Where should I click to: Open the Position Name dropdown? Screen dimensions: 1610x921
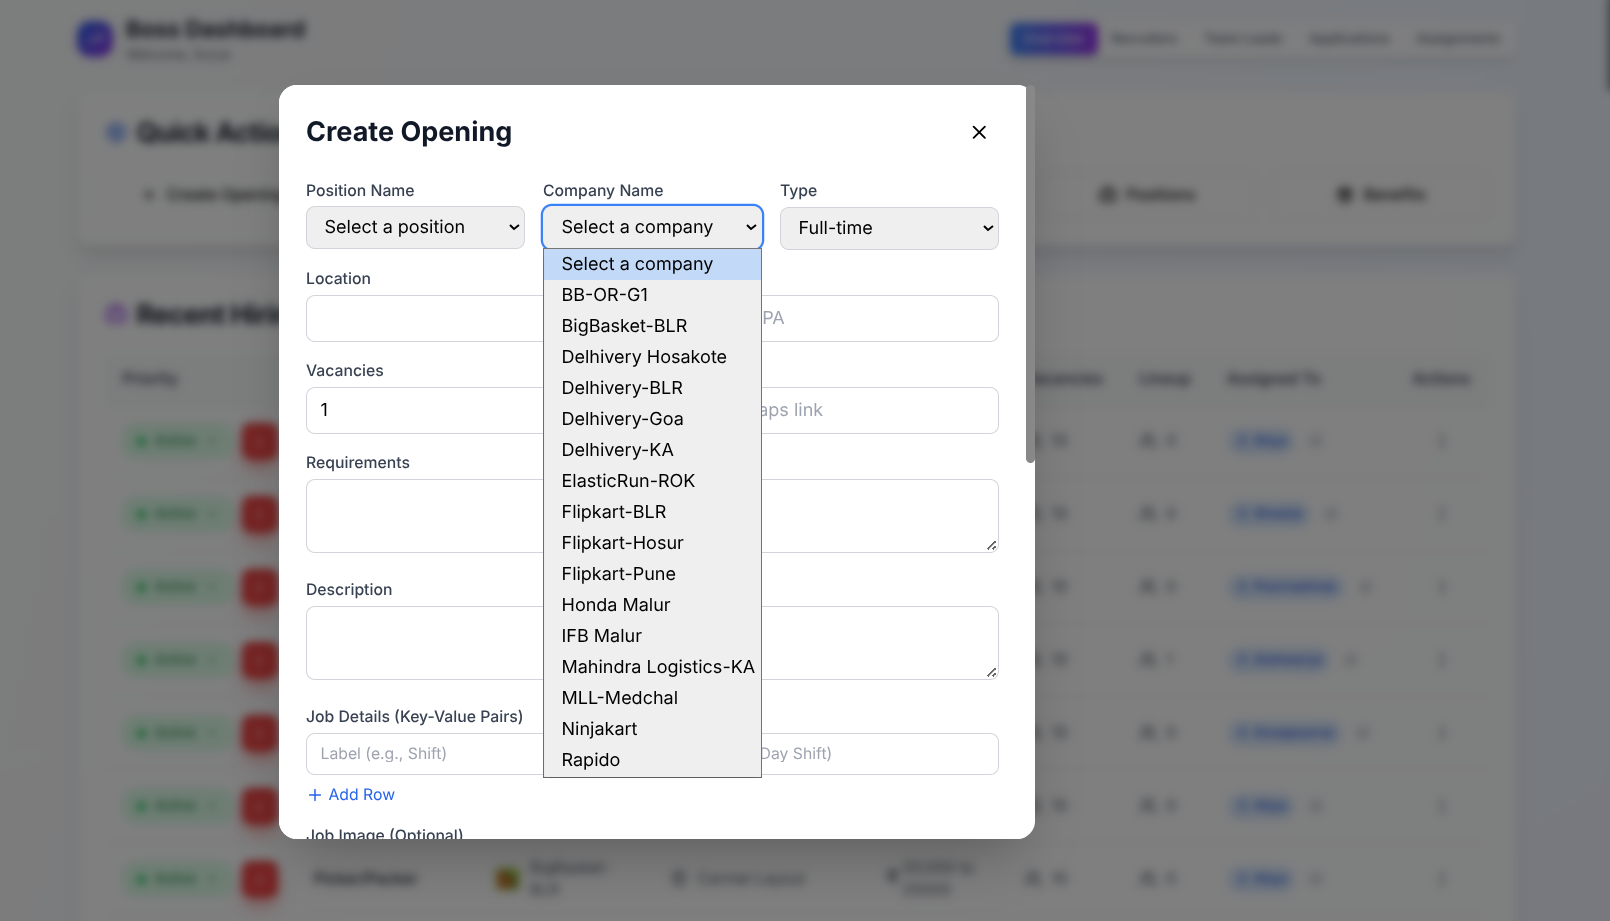414,227
